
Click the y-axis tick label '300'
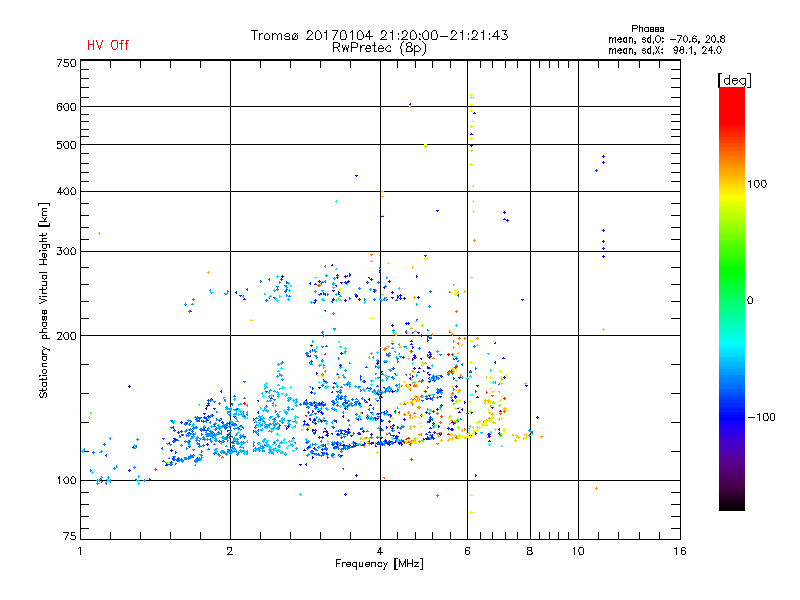(x=66, y=252)
